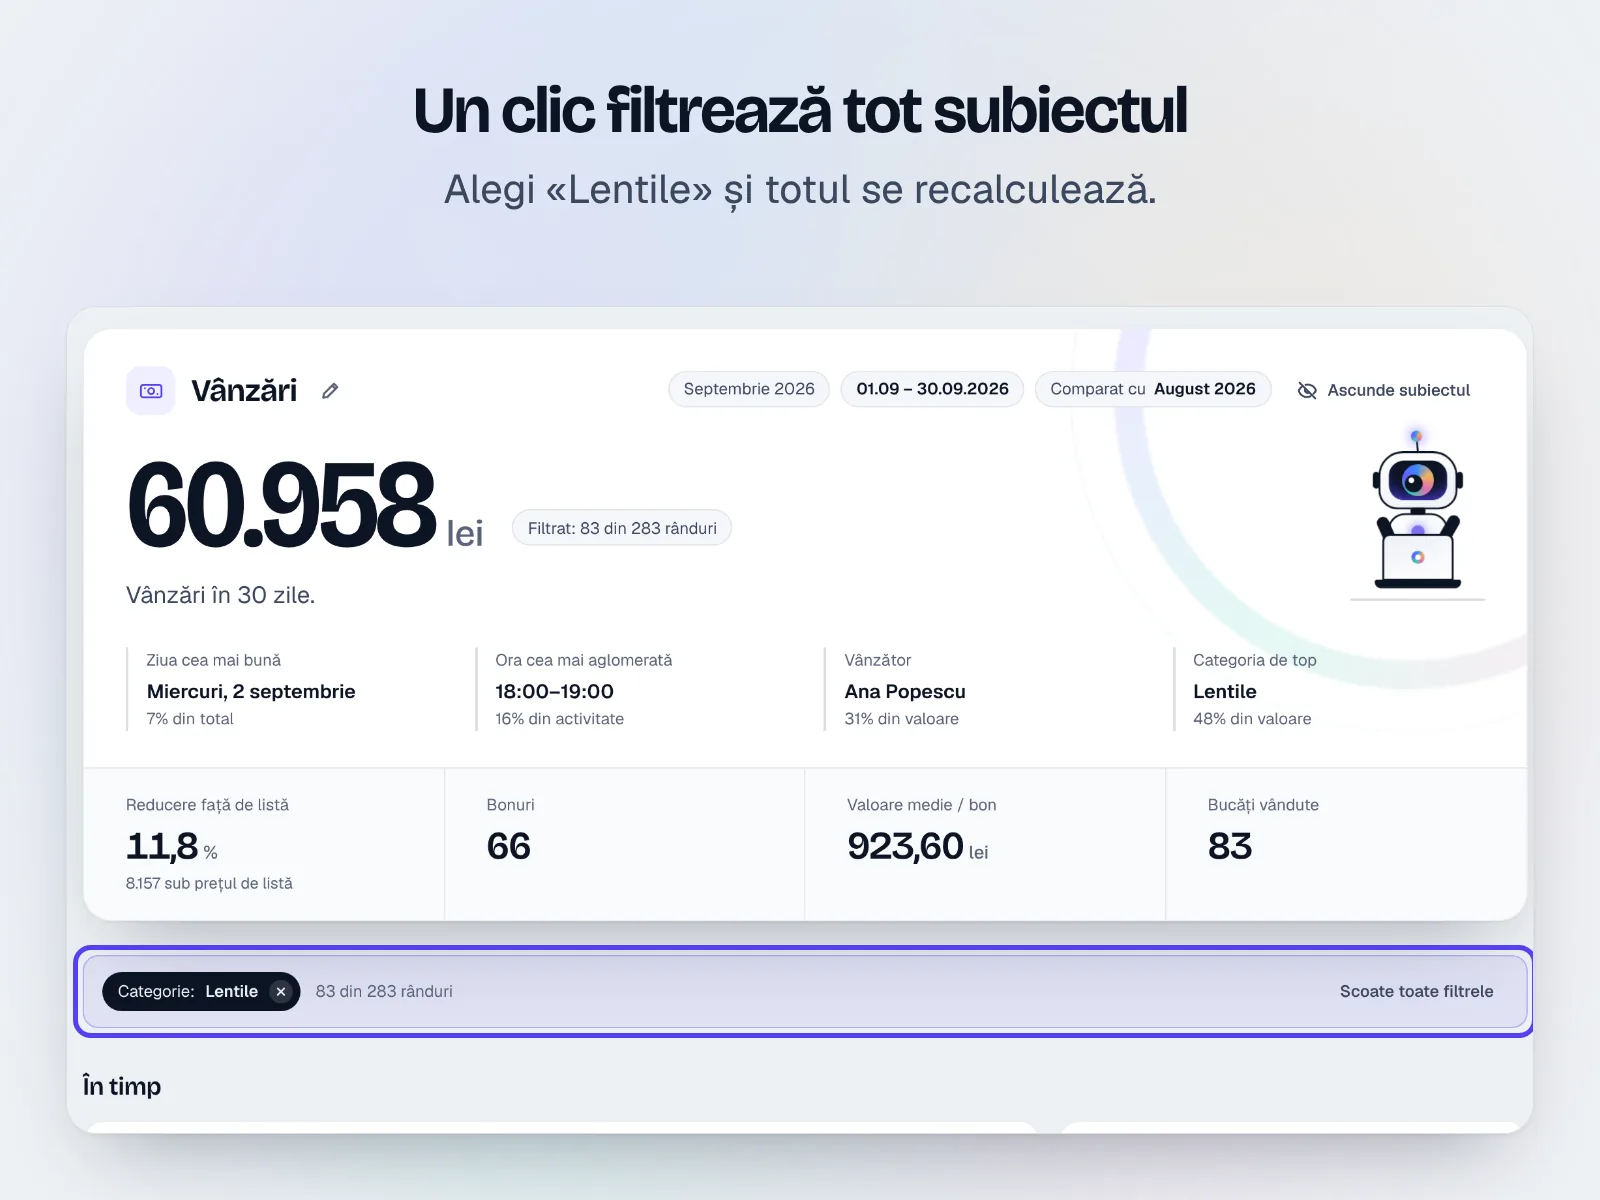Click the Bonuri count 66
1600x1200 pixels.
(508, 847)
